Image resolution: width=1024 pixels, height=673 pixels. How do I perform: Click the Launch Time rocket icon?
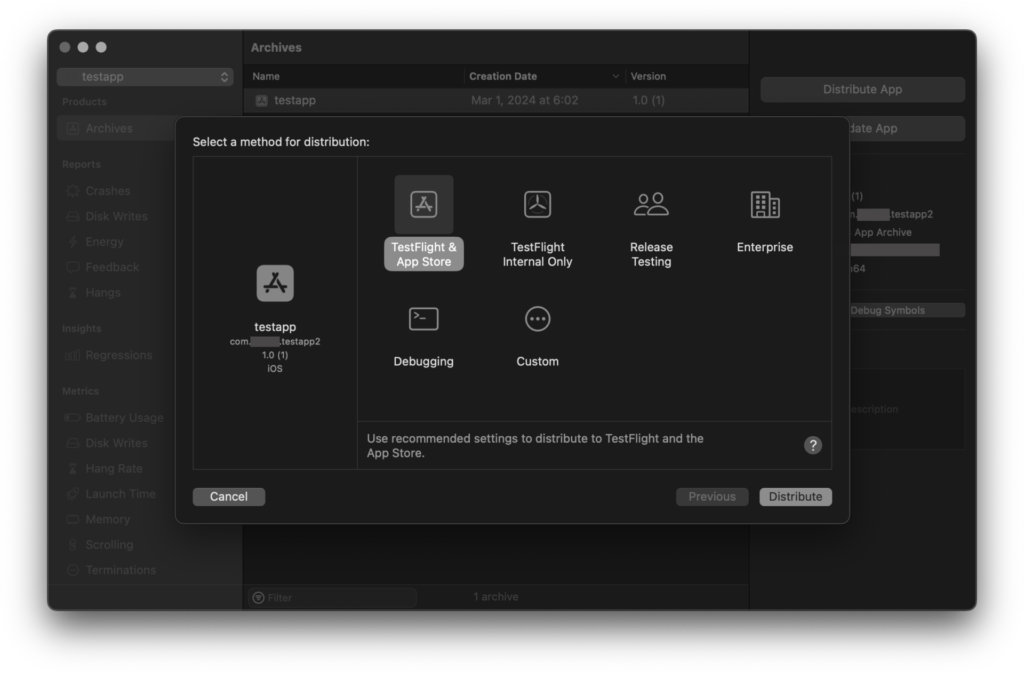72,494
